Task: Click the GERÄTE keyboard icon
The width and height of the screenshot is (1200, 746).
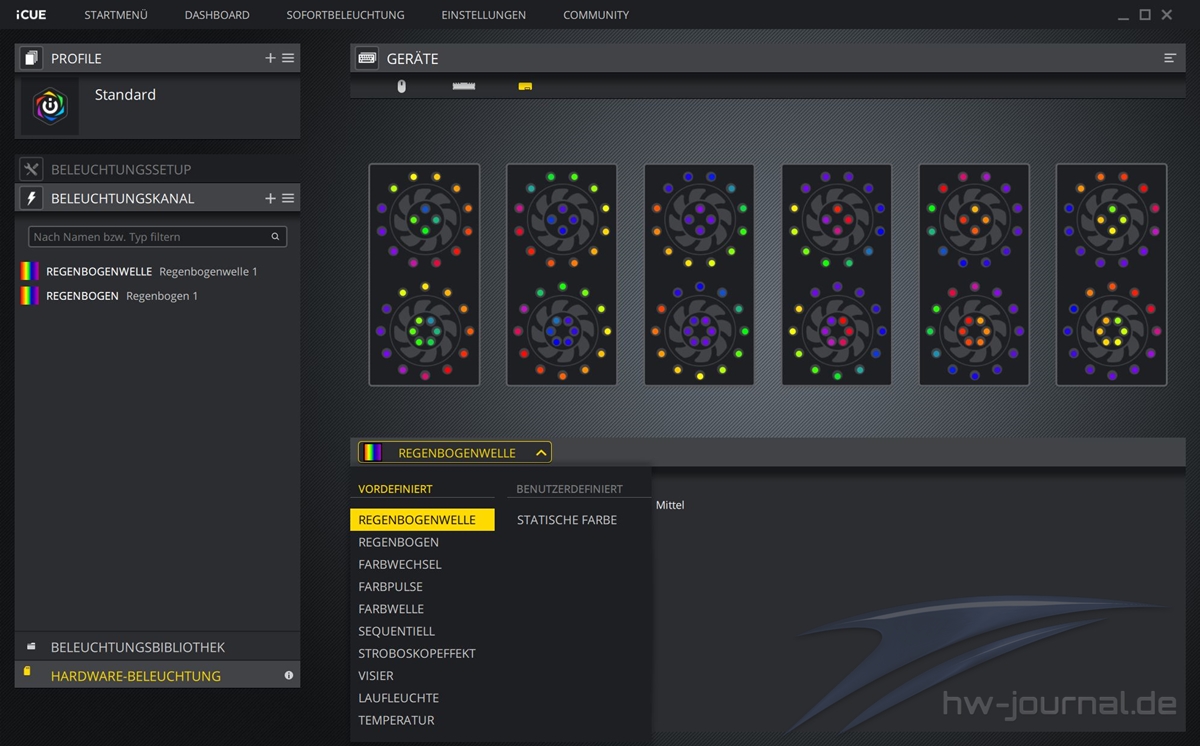Action: pyautogui.click(x=367, y=58)
